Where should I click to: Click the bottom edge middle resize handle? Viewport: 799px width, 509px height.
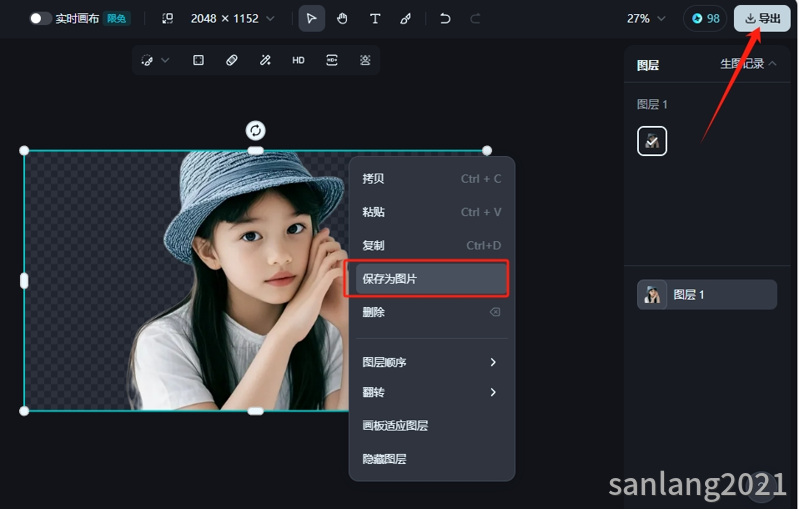tap(255, 411)
